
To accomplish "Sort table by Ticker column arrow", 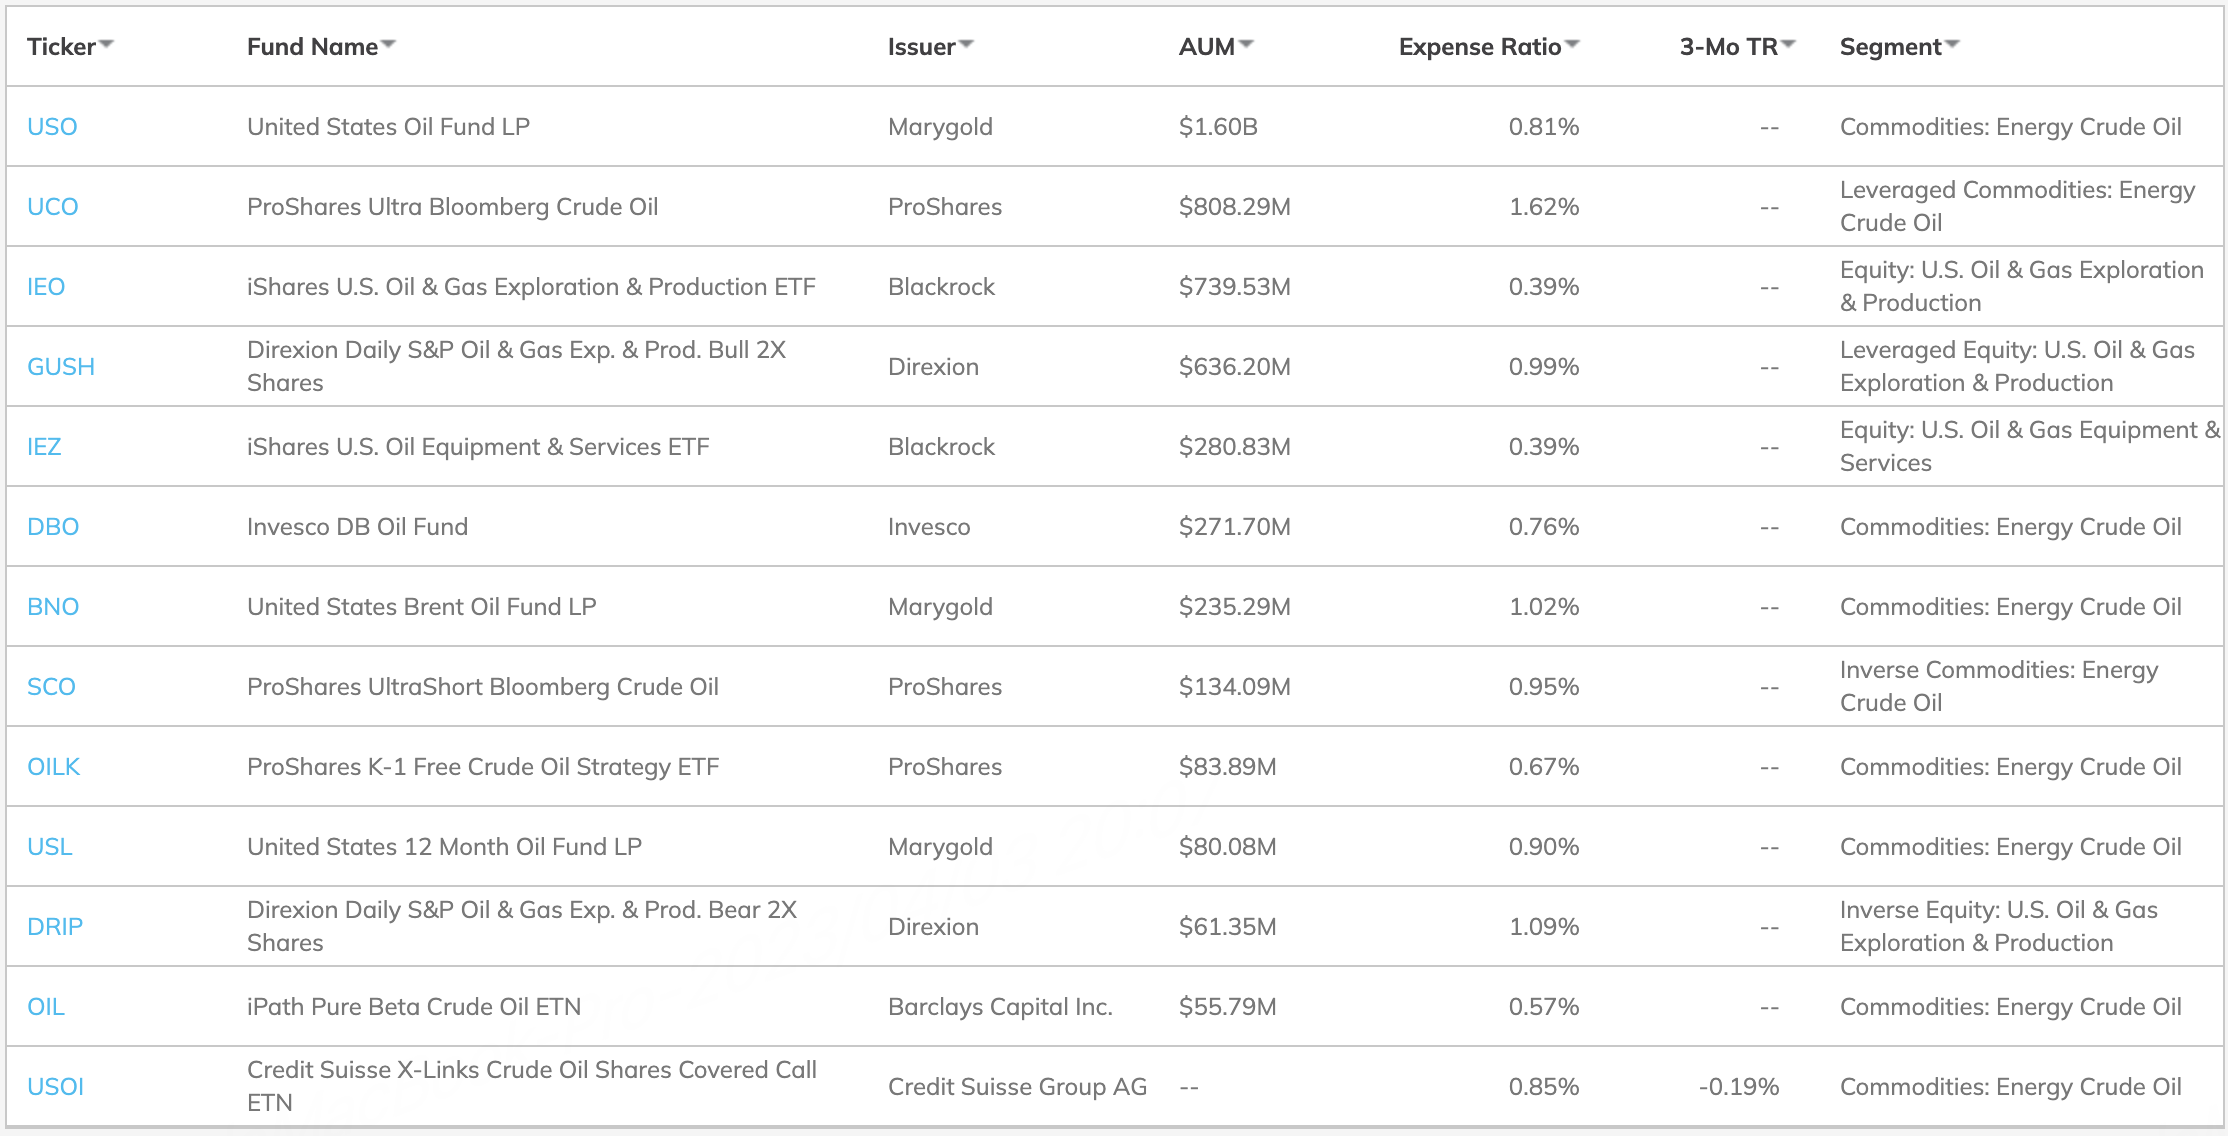I will click(x=107, y=44).
